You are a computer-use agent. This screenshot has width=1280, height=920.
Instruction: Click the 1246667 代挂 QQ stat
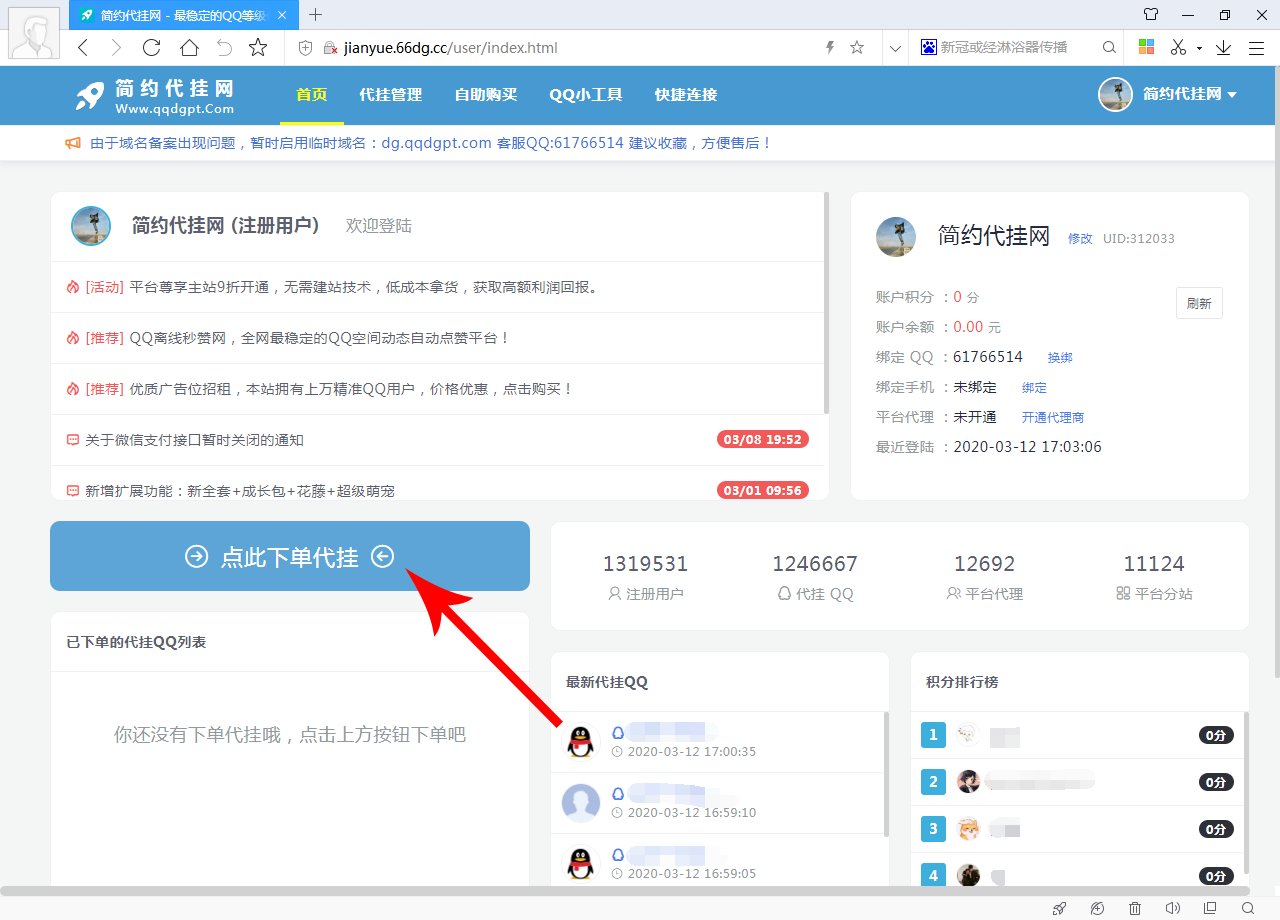pos(815,577)
